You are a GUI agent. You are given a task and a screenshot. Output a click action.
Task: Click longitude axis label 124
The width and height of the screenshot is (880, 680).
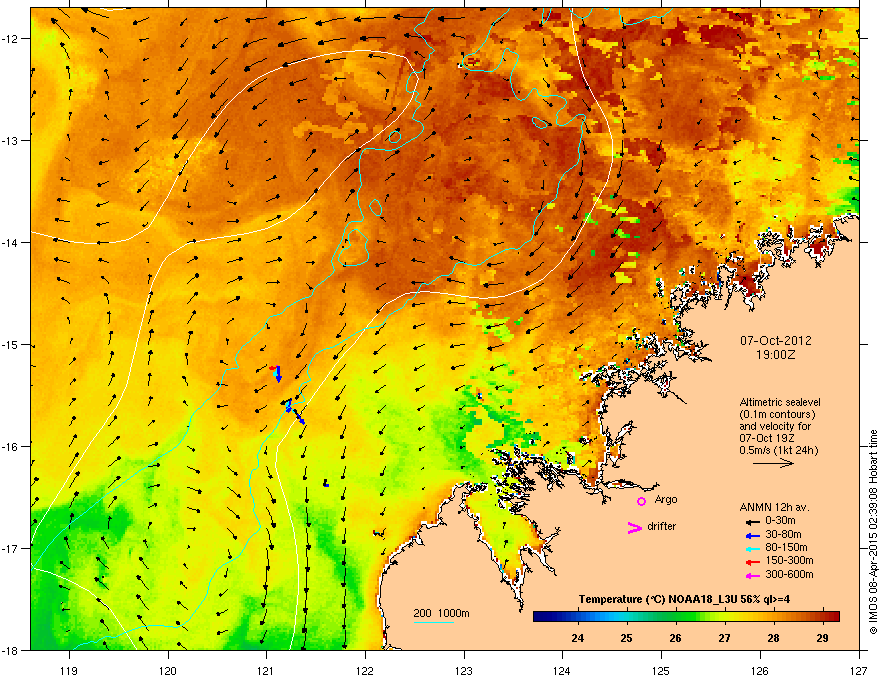[x=562, y=670]
